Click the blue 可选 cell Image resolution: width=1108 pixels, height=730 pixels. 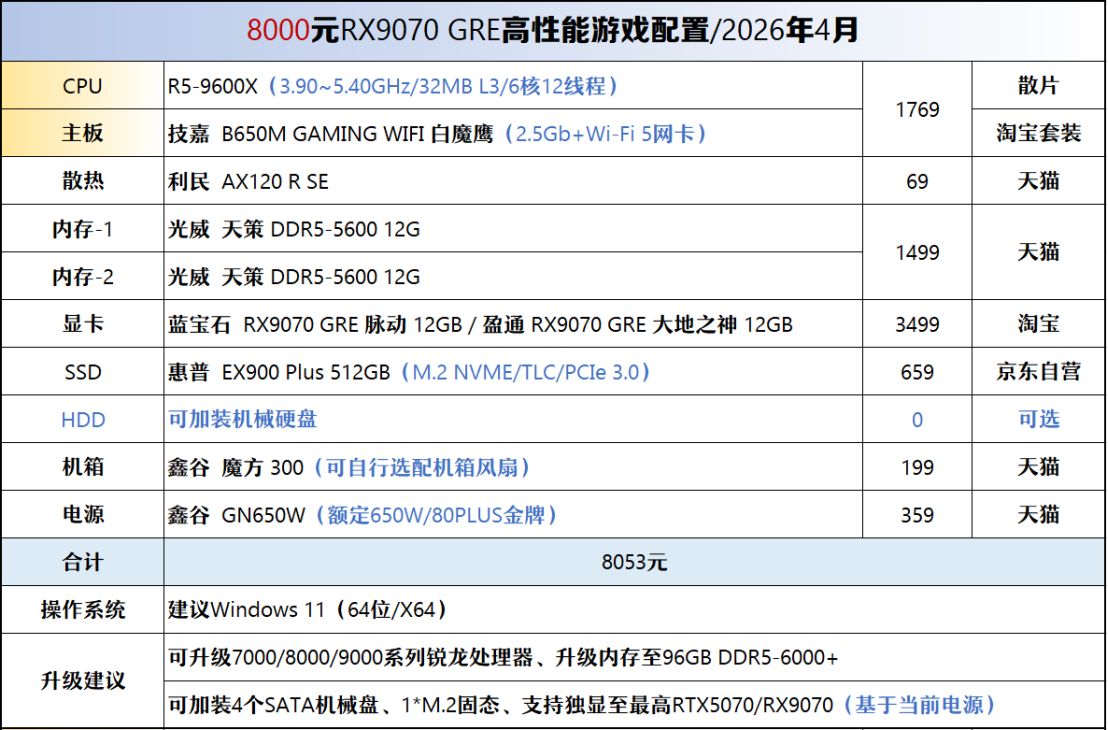1039,419
